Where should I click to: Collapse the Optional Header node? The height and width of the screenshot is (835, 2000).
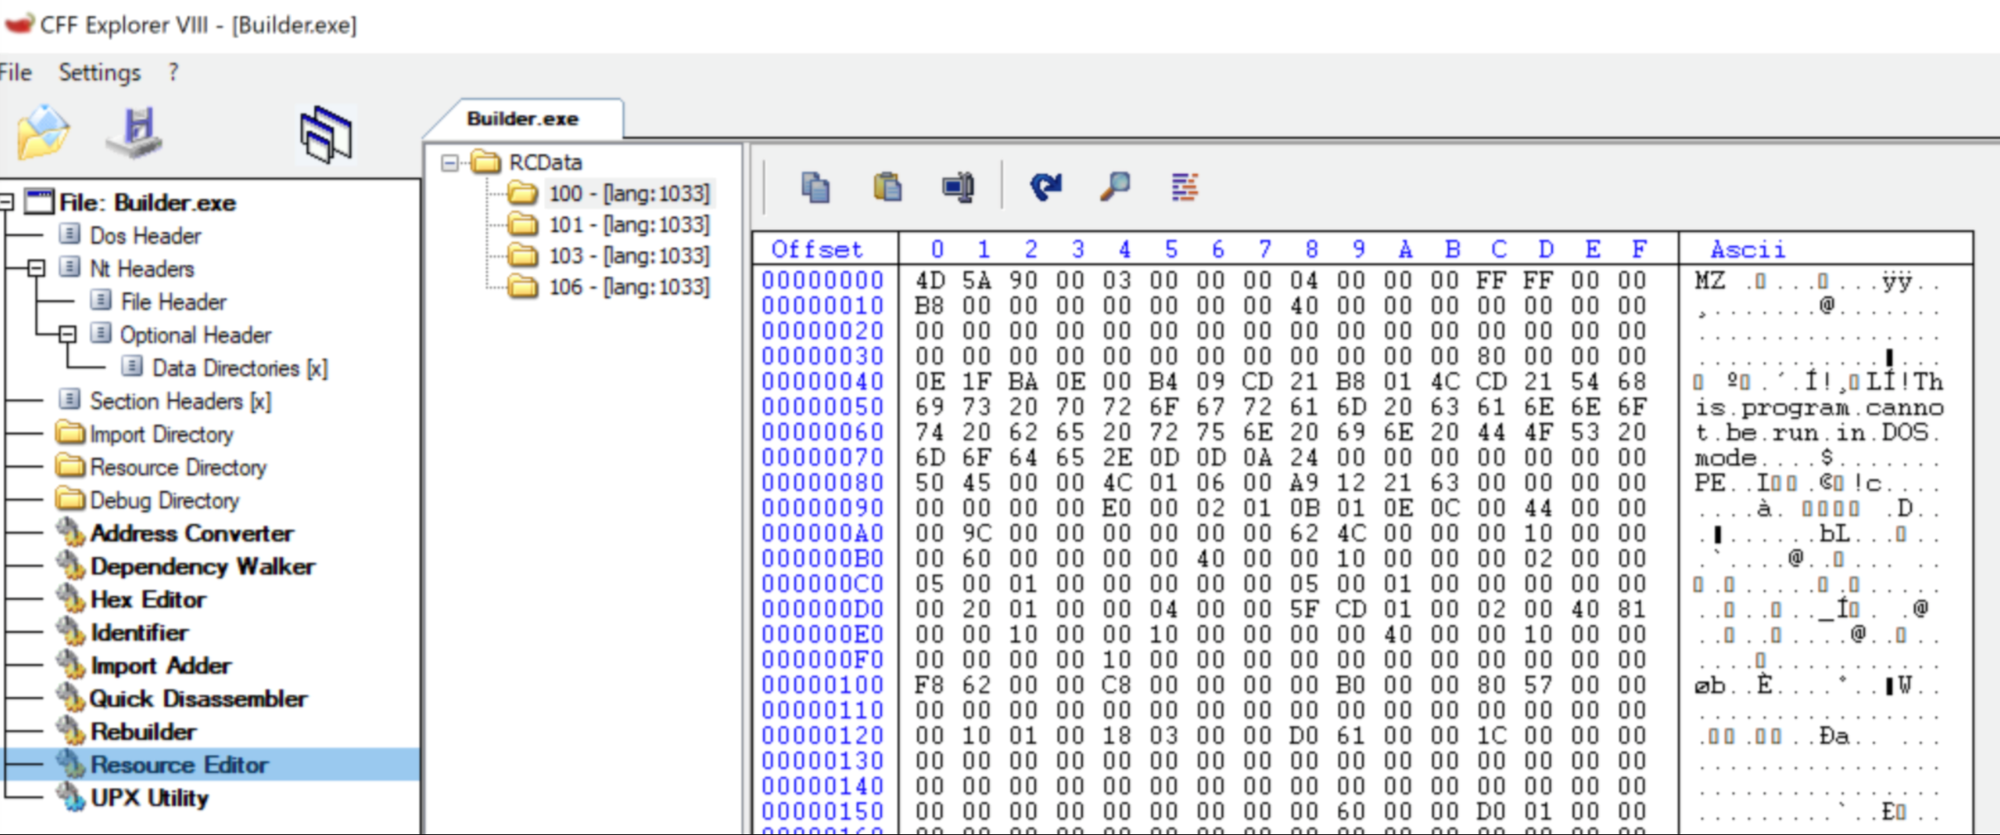(67, 334)
